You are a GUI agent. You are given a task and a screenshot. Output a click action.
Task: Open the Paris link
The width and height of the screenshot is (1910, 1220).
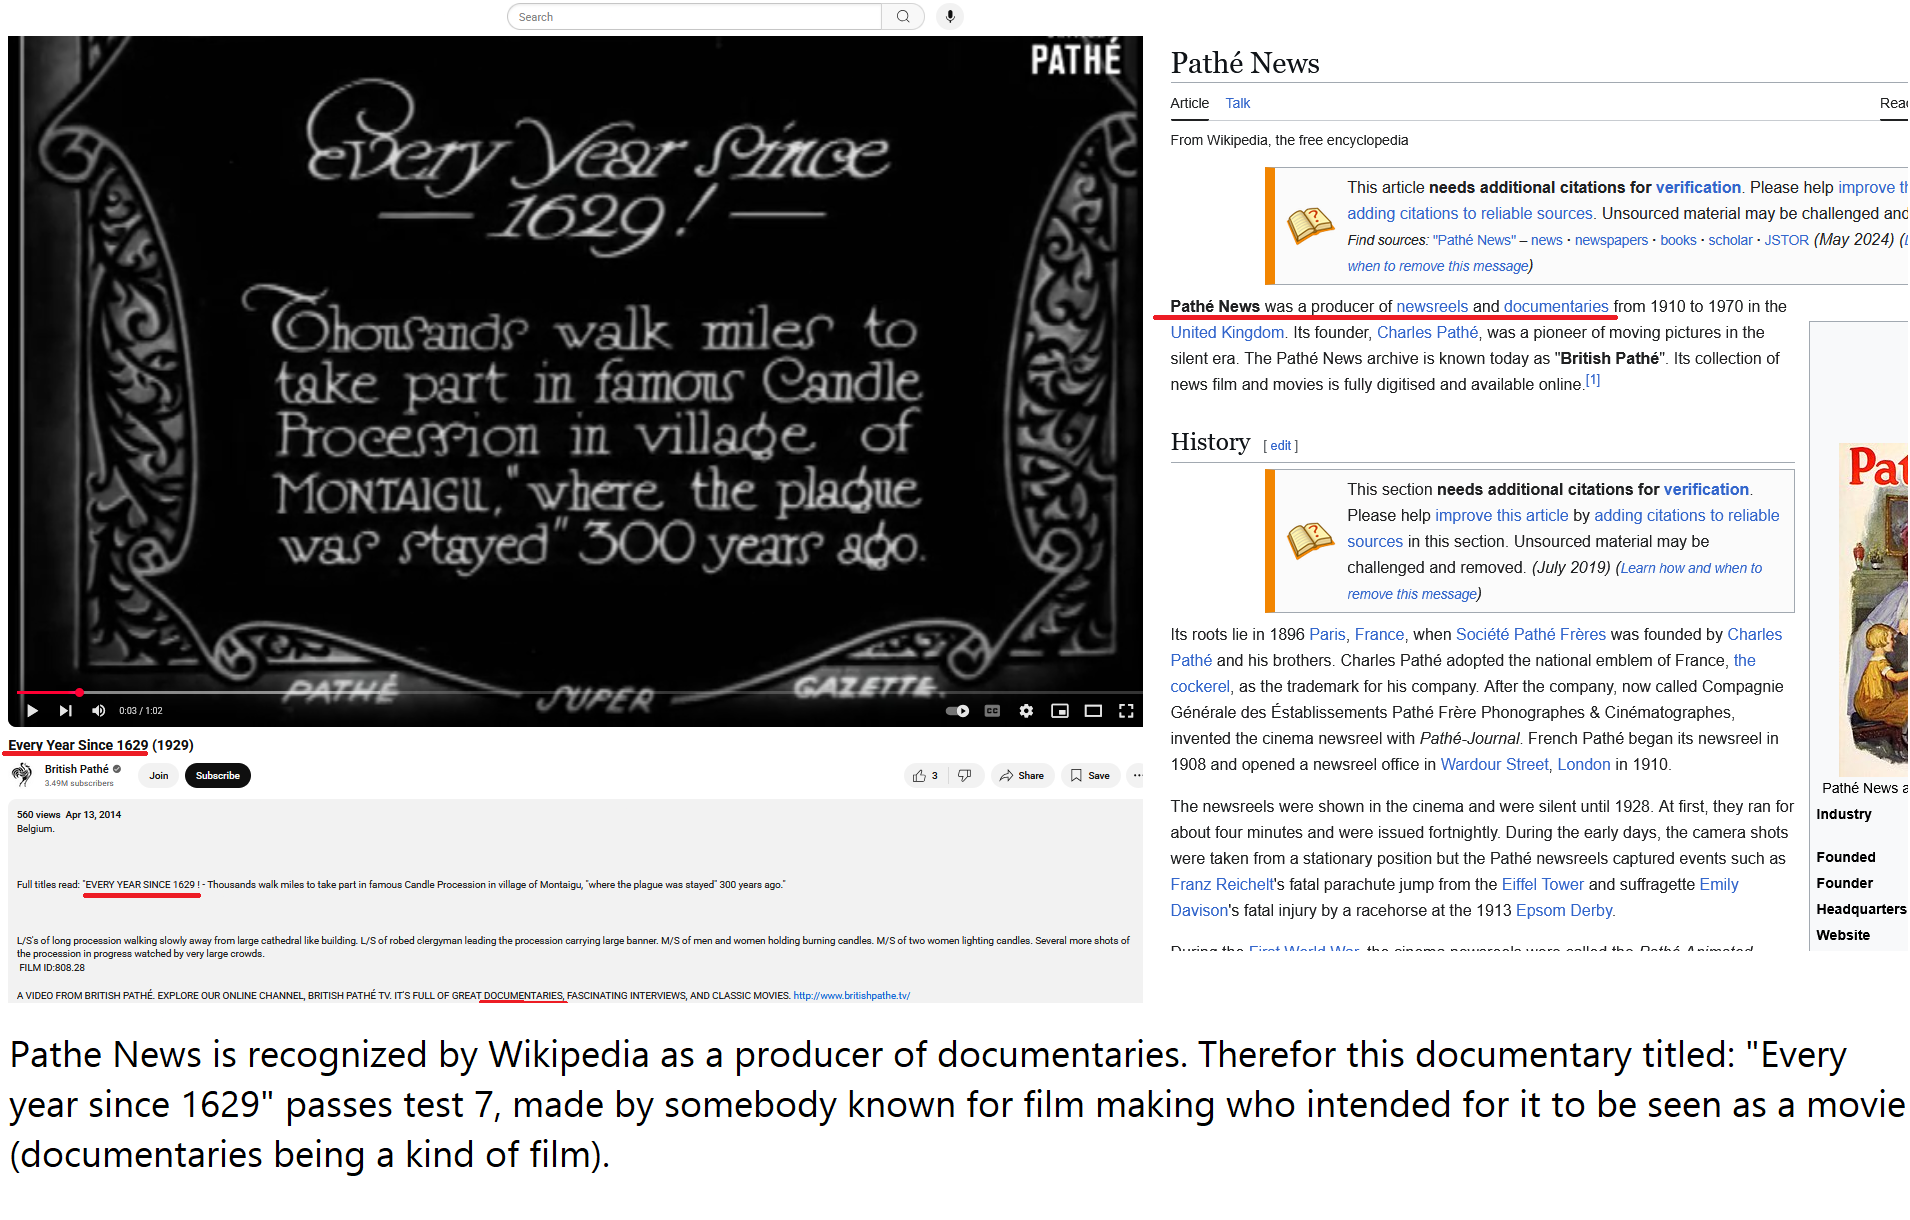(1326, 634)
